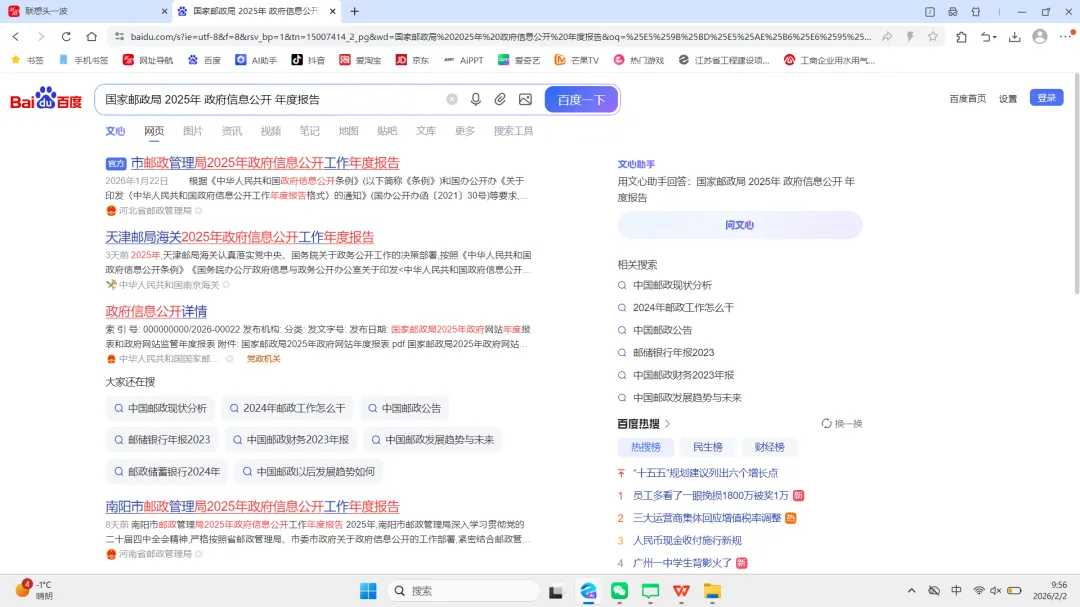1080x607 pixels.
Task: Switch to 文心 tab
Action: [115, 131]
